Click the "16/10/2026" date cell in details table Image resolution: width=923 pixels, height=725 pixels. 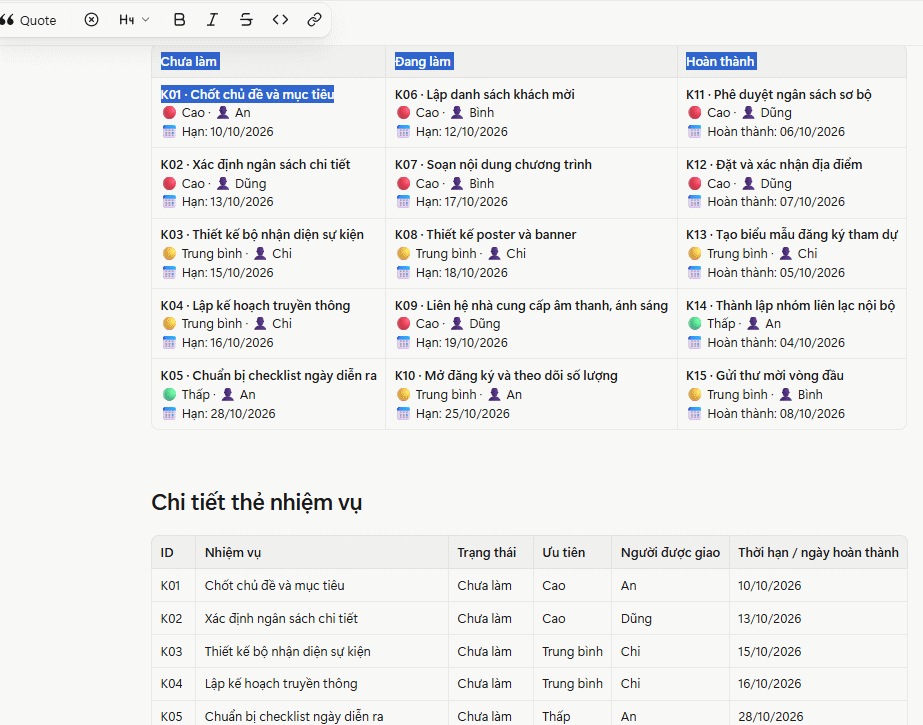tap(770, 684)
